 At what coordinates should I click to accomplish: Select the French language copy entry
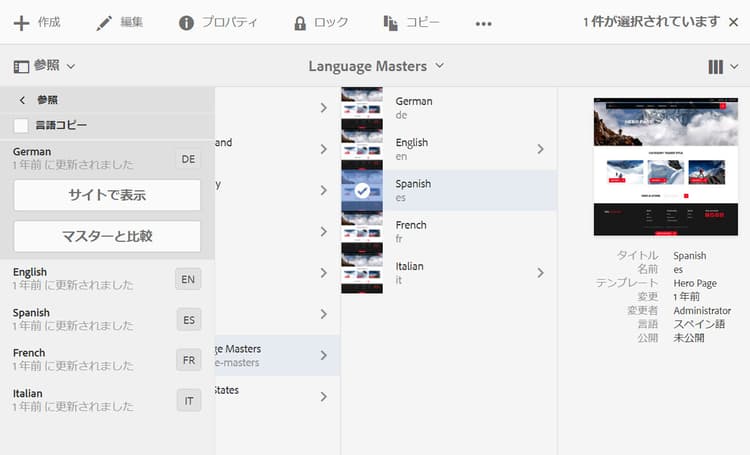(107, 360)
